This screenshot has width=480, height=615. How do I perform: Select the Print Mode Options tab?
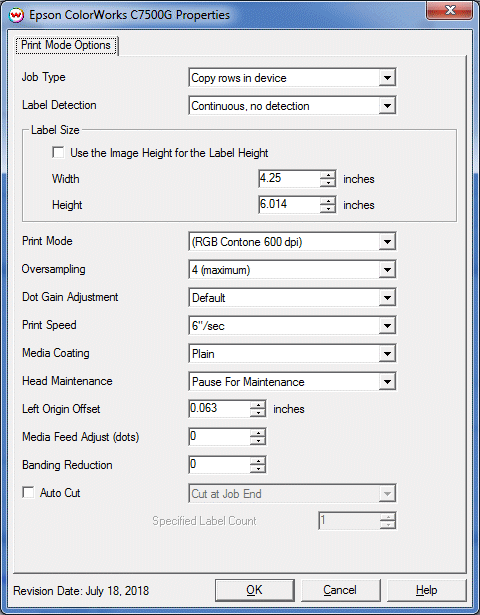66,45
